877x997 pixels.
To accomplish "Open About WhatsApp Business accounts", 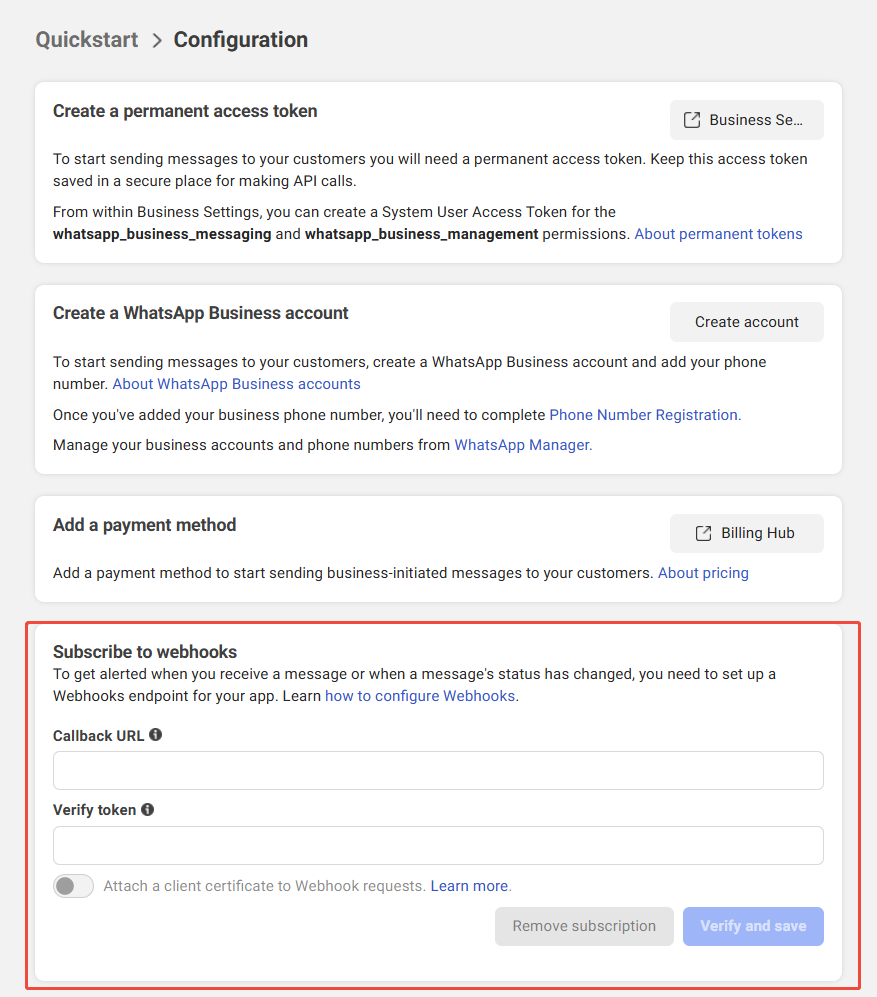I will (x=236, y=384).
